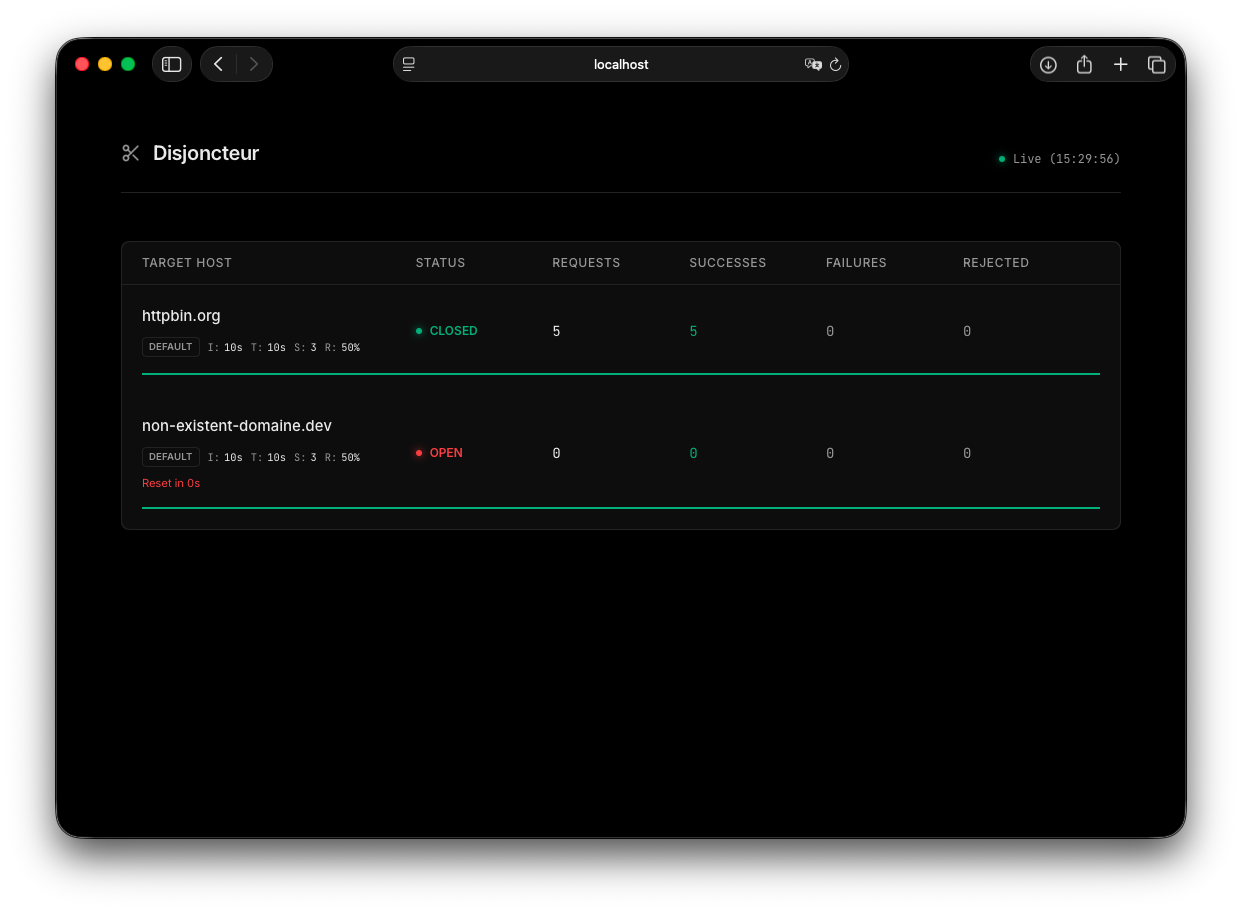
Task: Open the translate page icon
Action: 813,64
